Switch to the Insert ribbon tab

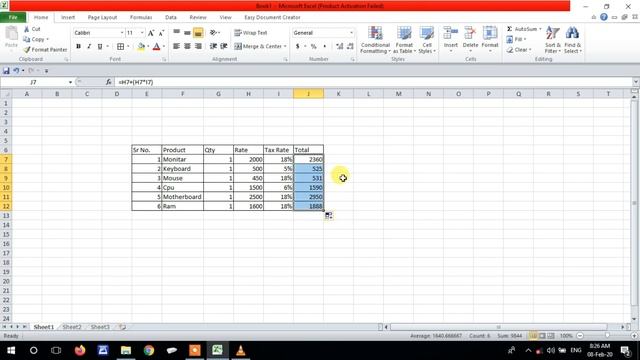pos(68,18)
